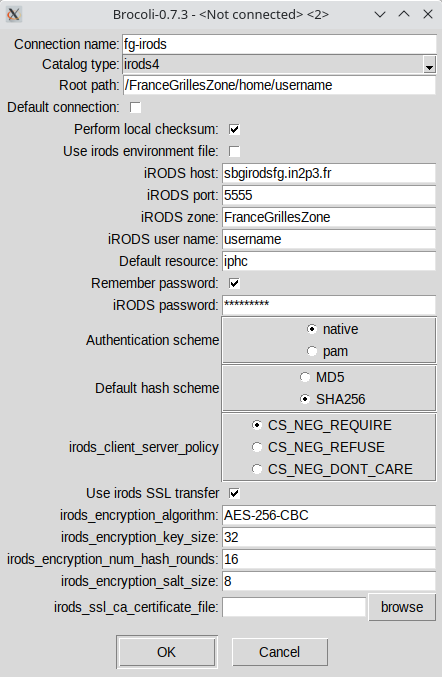Enable the Default connection checkbox
Screen dimensions: 442x677
coord(136,108)
